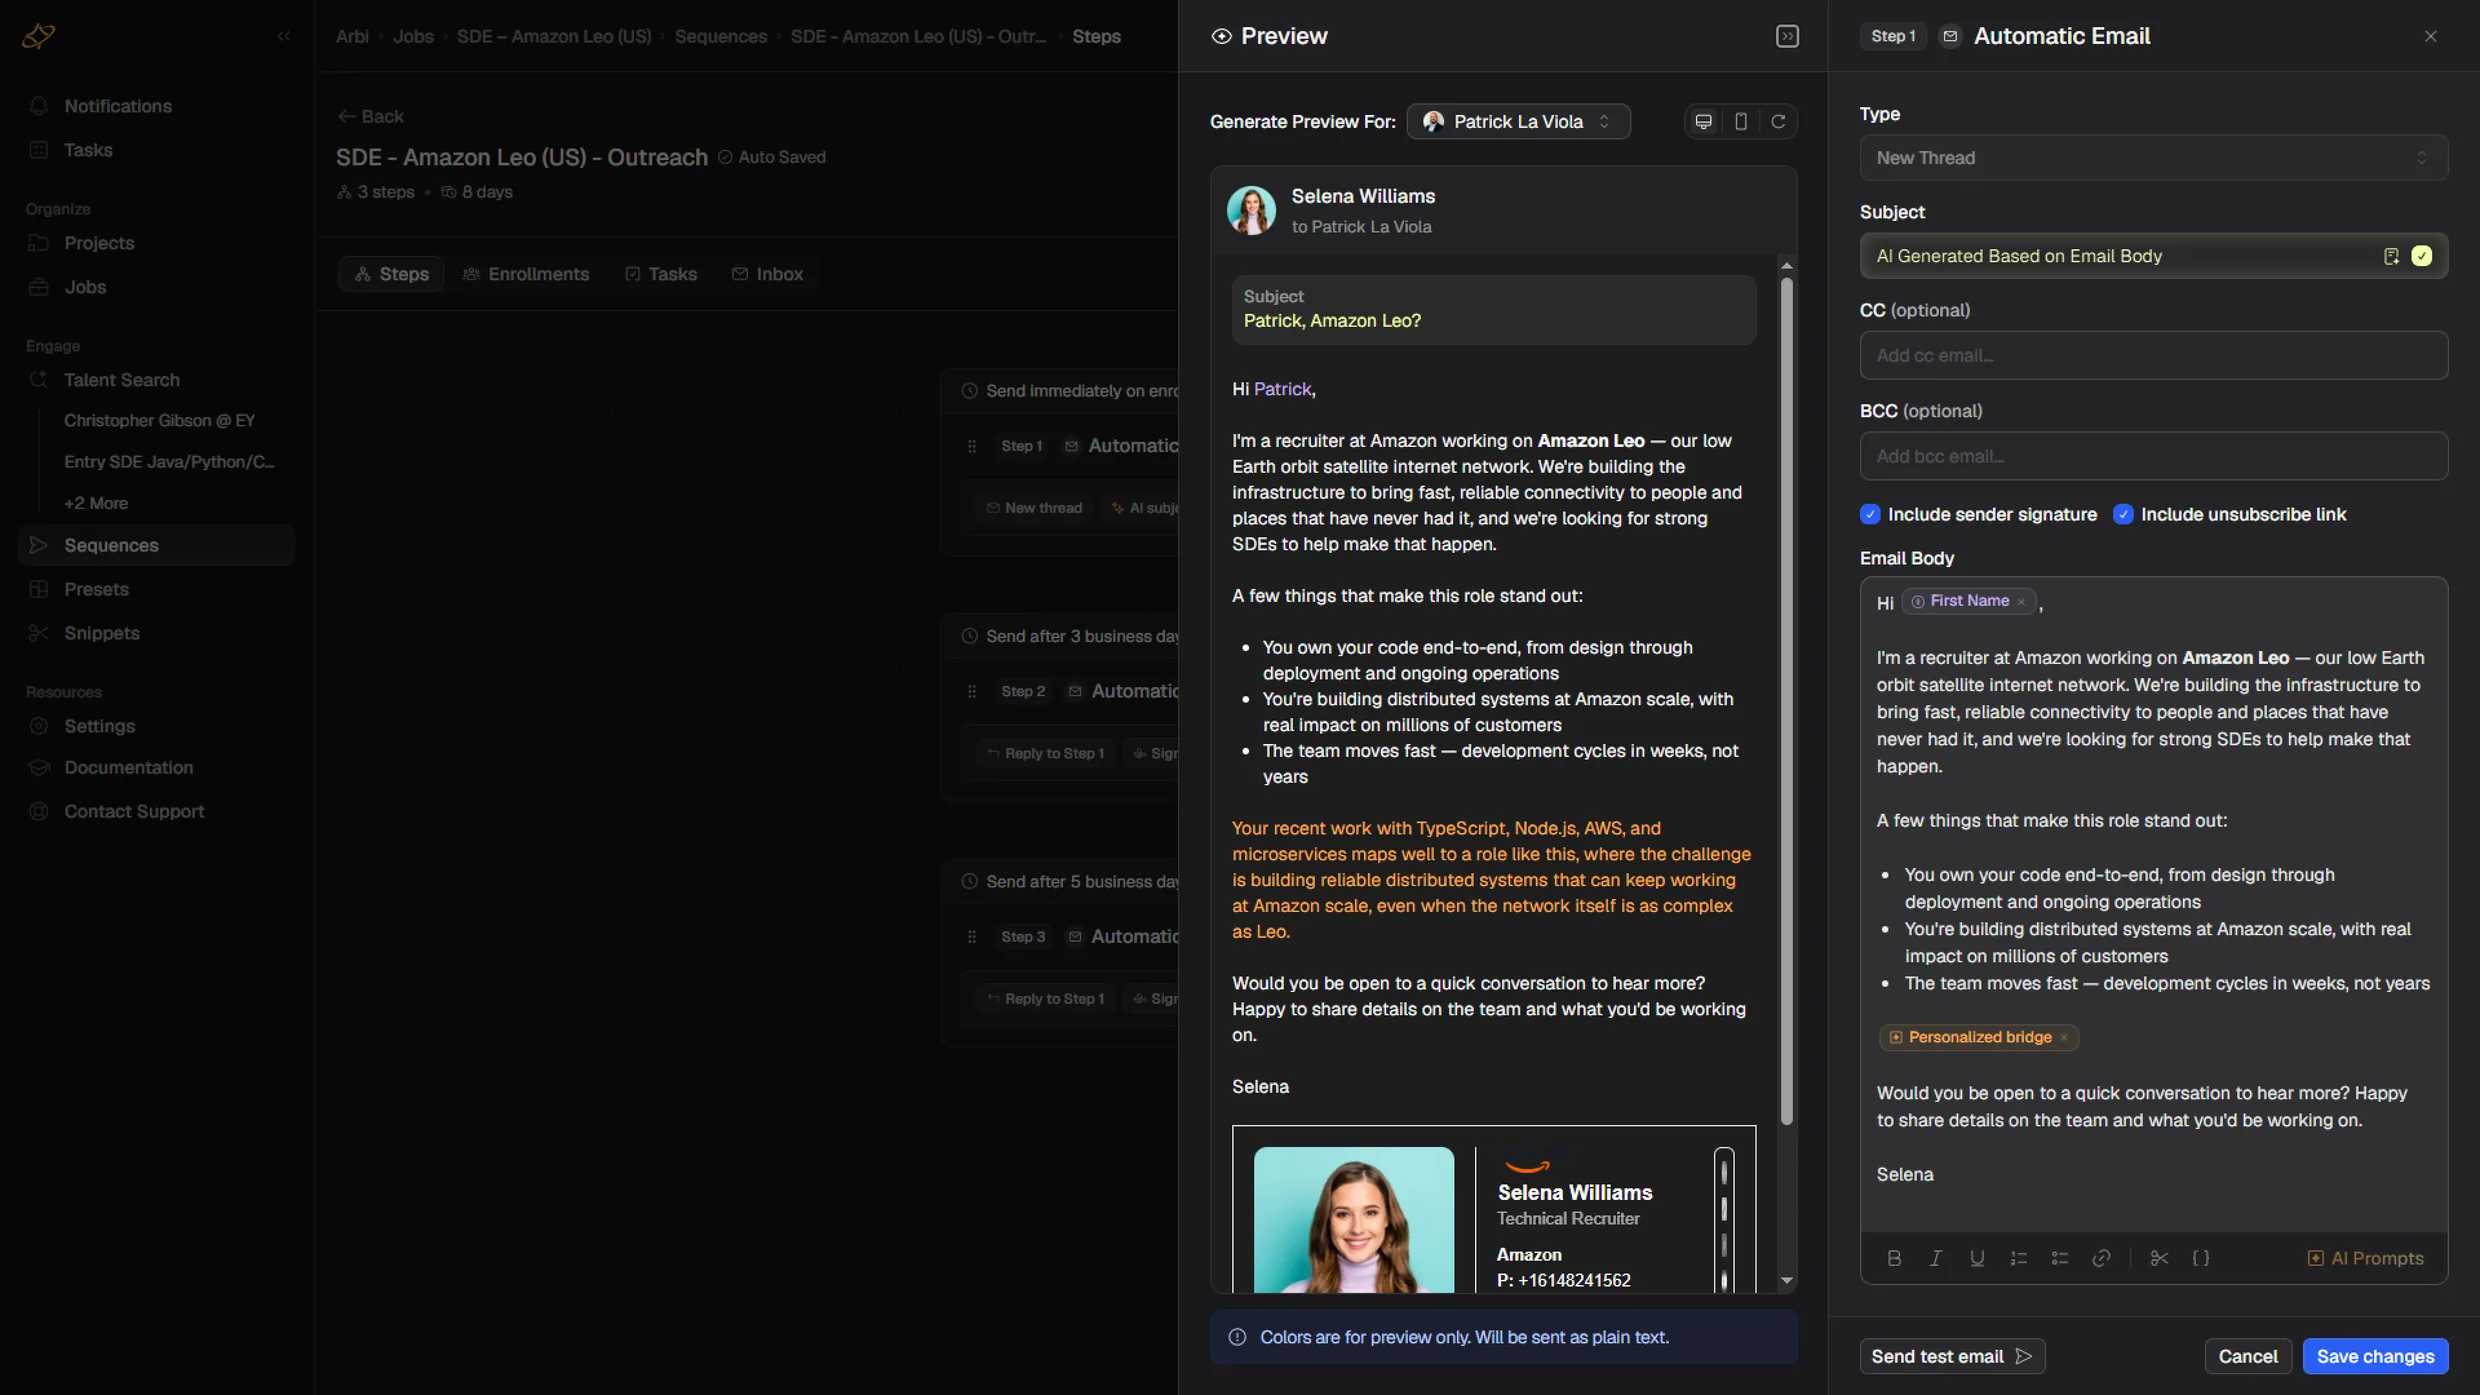Insert a variable using the braces icon
The width and height of the screenshot is (2480, 1395).
[2200, 1258]
